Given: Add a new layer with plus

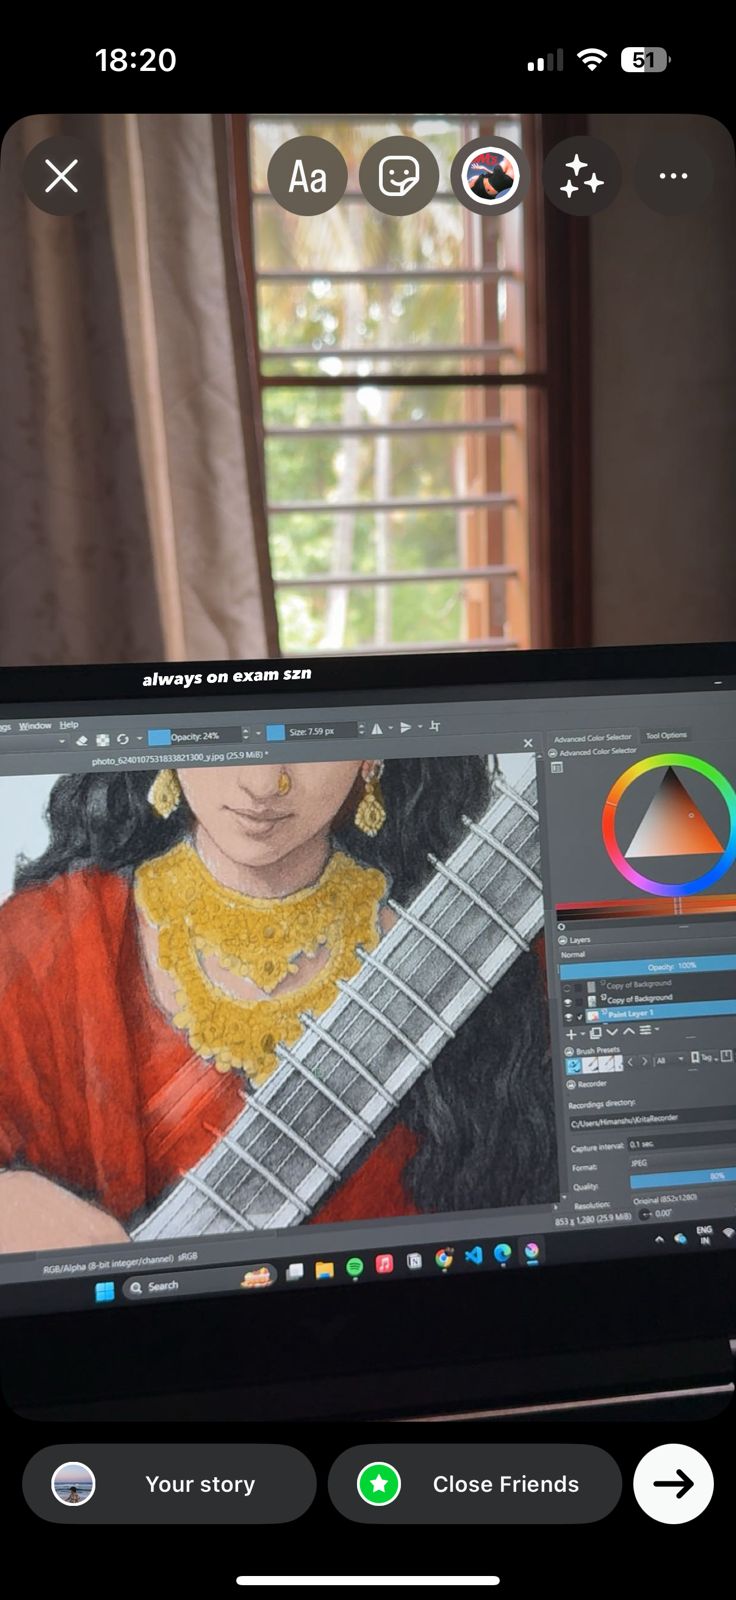Looking at the screenshot, I should [570, 1034].
